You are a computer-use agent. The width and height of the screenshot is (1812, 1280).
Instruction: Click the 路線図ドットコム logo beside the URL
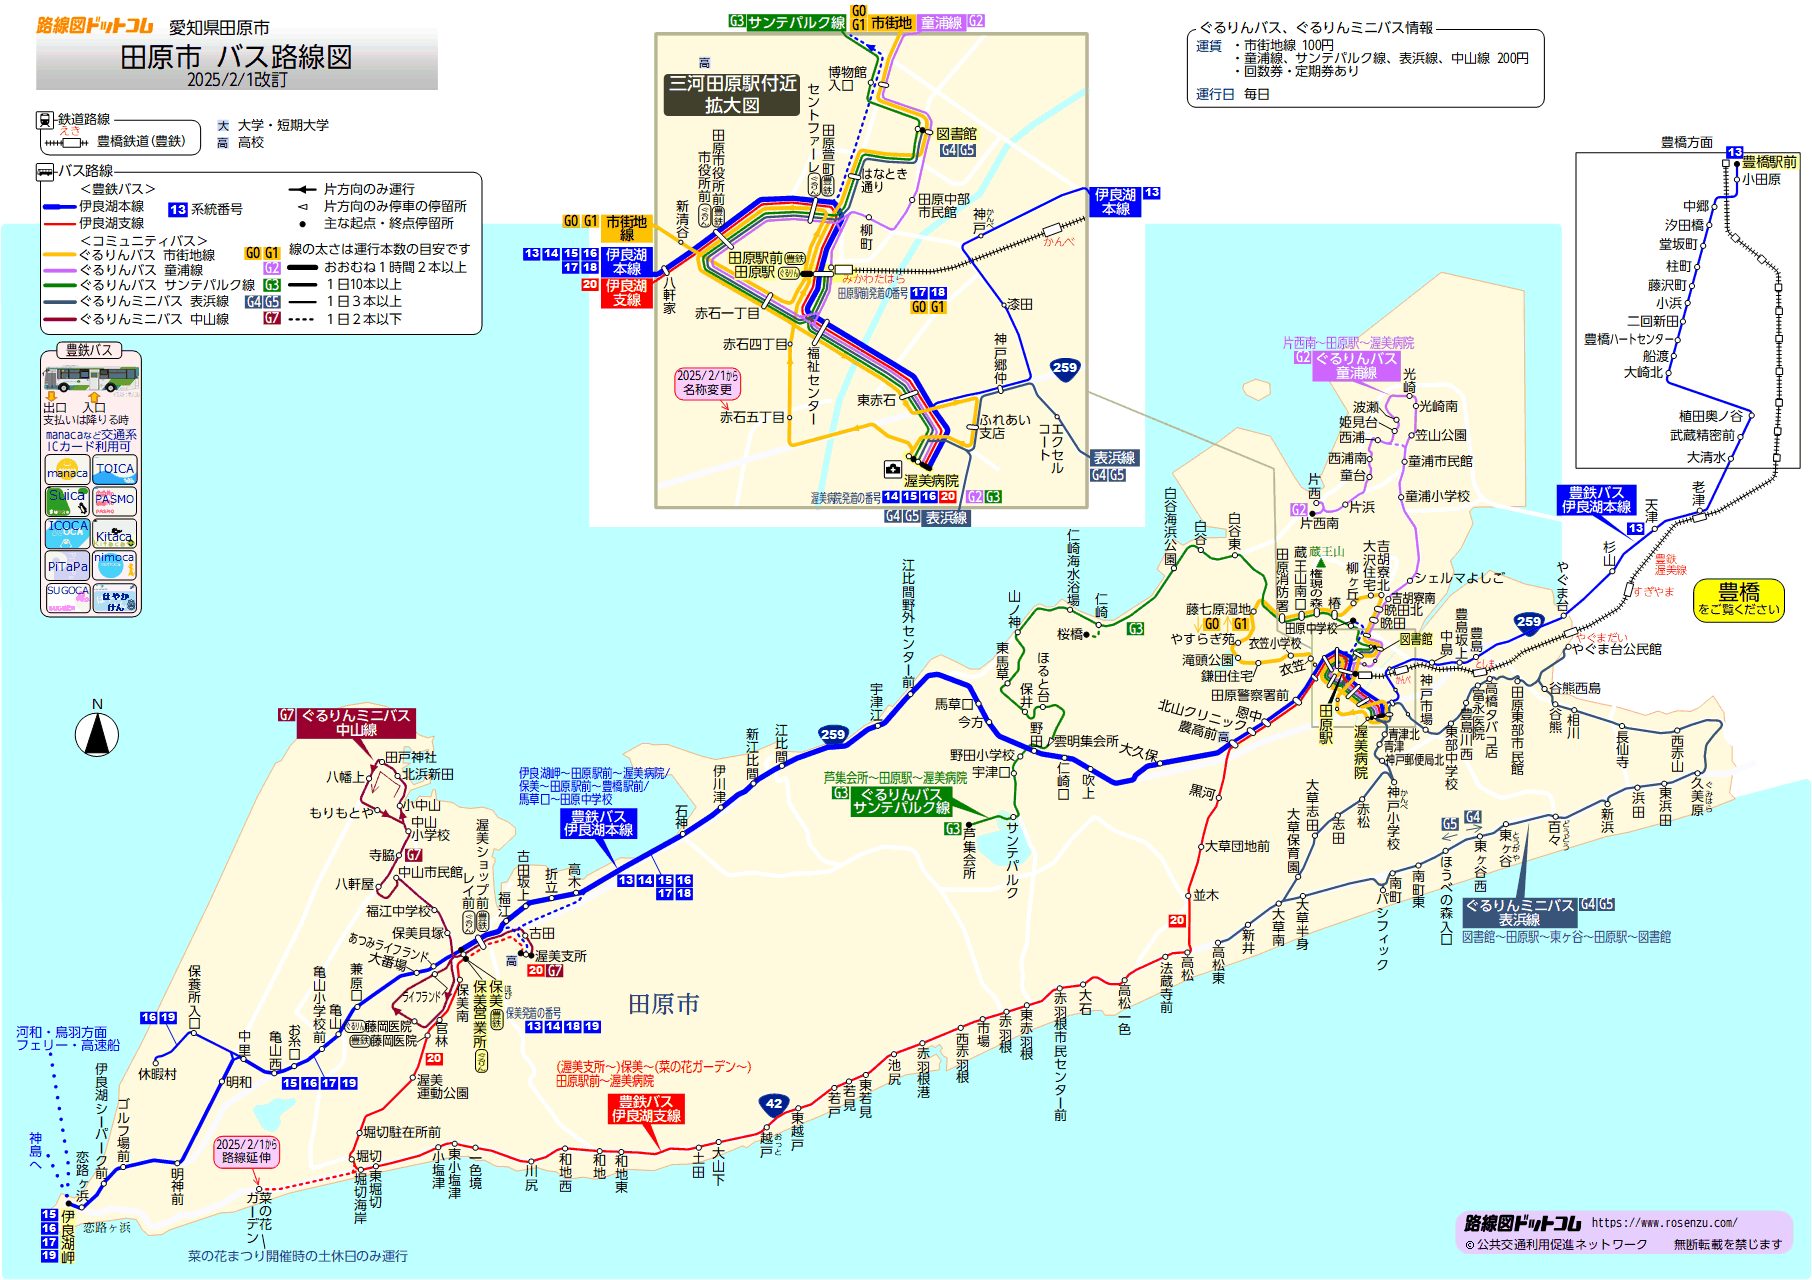coord(1522,1223)
